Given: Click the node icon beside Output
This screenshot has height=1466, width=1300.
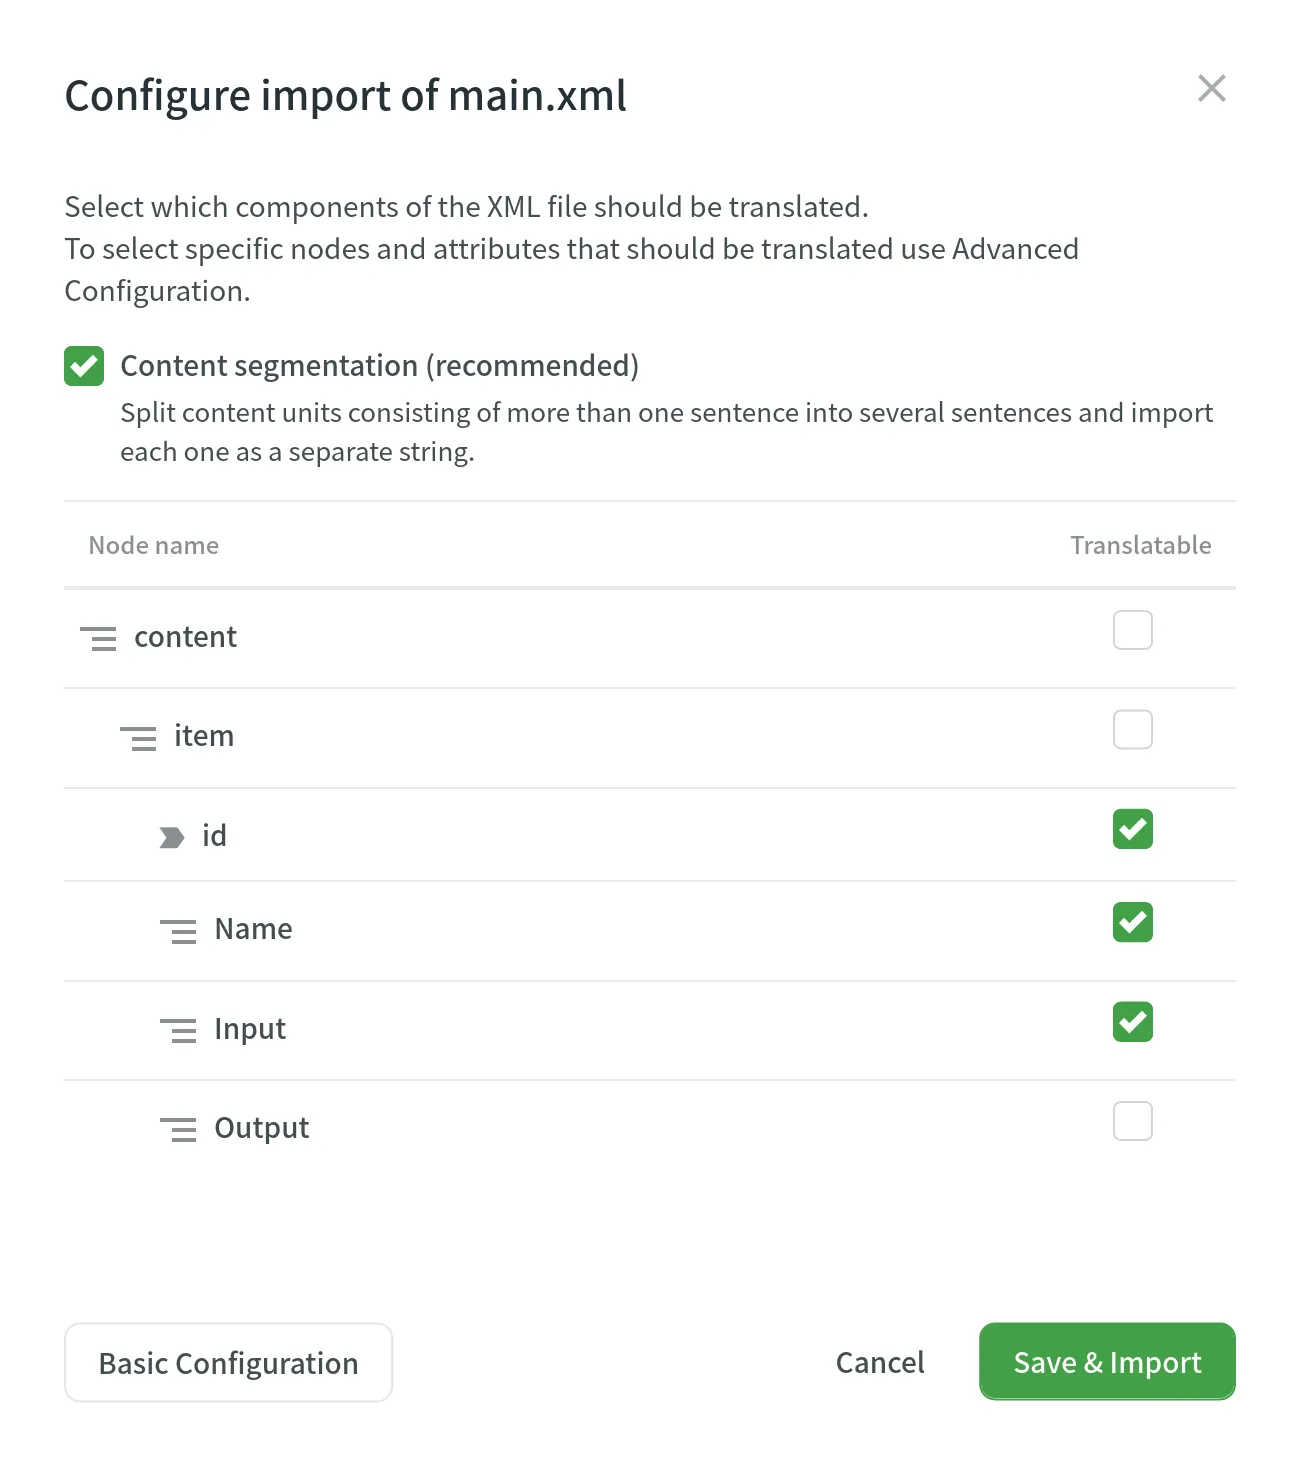Looking at the screenshot, I should point(179,1130).
